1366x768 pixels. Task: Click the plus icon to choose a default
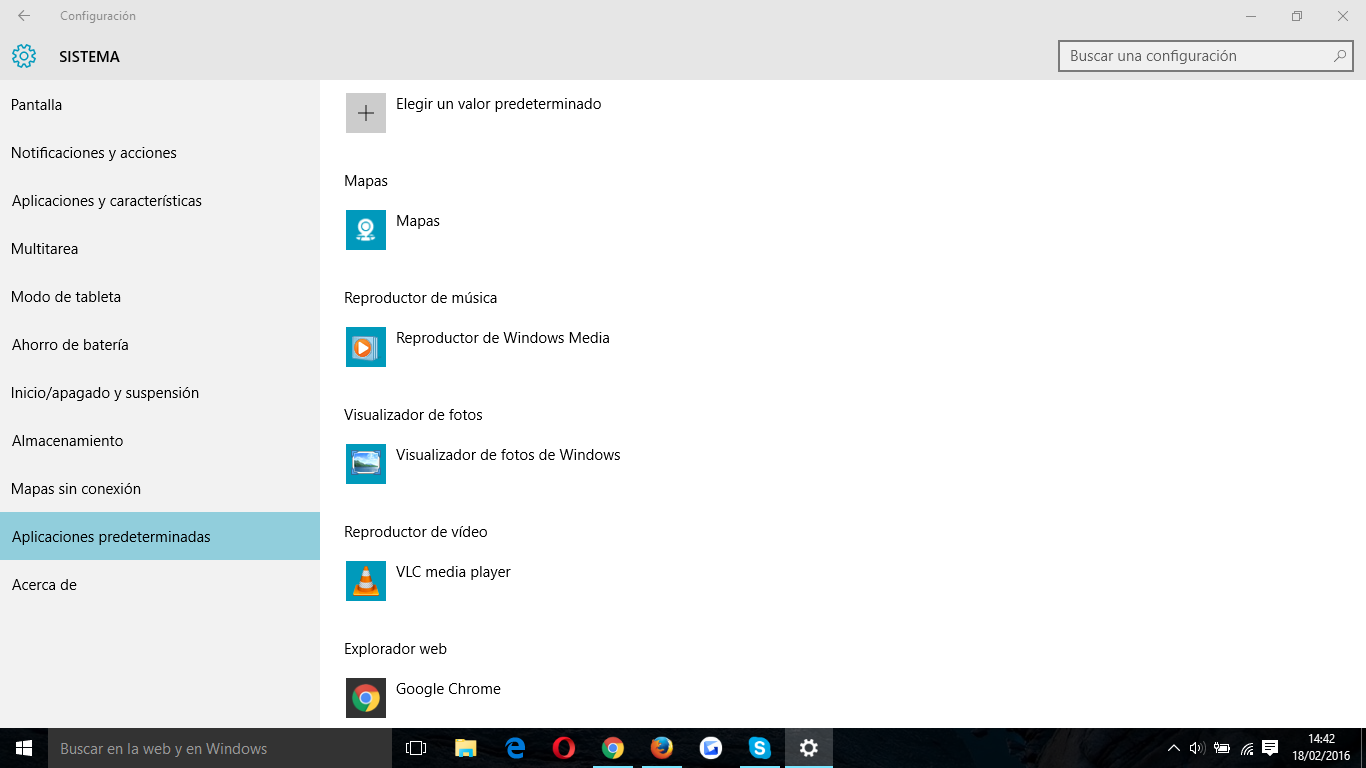(366, 113)
